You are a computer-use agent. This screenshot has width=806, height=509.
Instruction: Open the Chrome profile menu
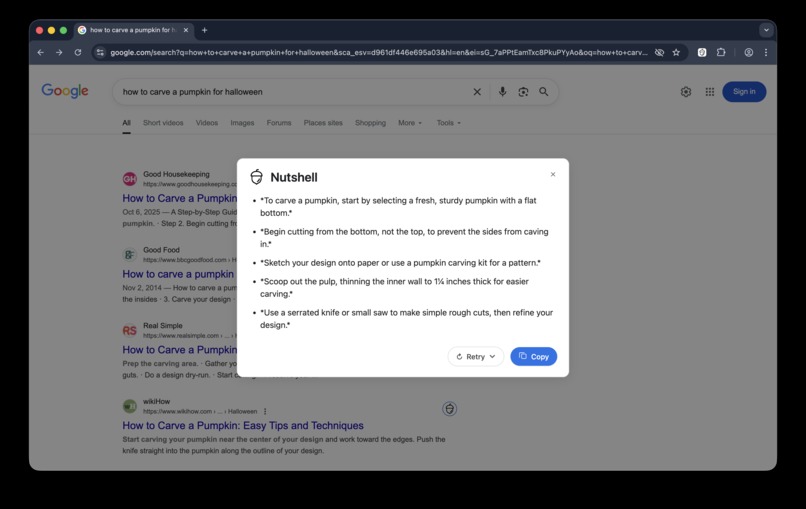[748, 52]
